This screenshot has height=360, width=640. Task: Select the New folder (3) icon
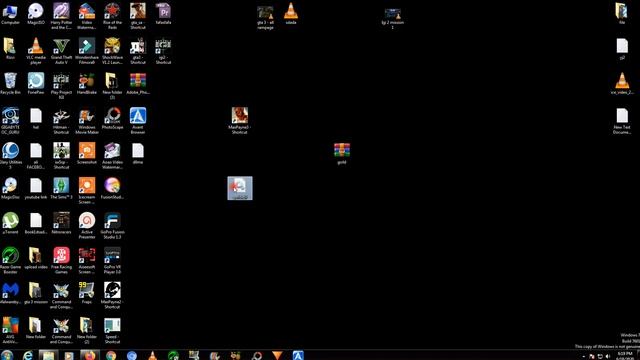[x=112, y=86]
